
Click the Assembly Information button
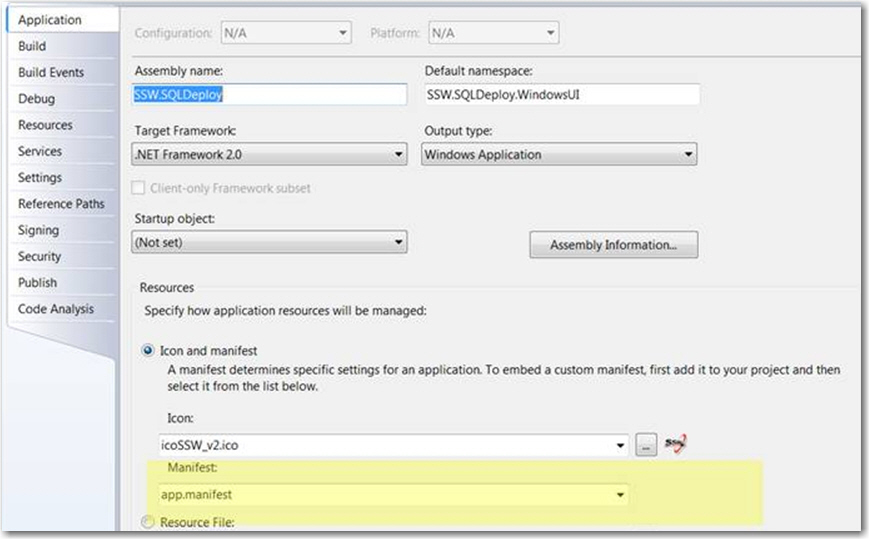613,245
